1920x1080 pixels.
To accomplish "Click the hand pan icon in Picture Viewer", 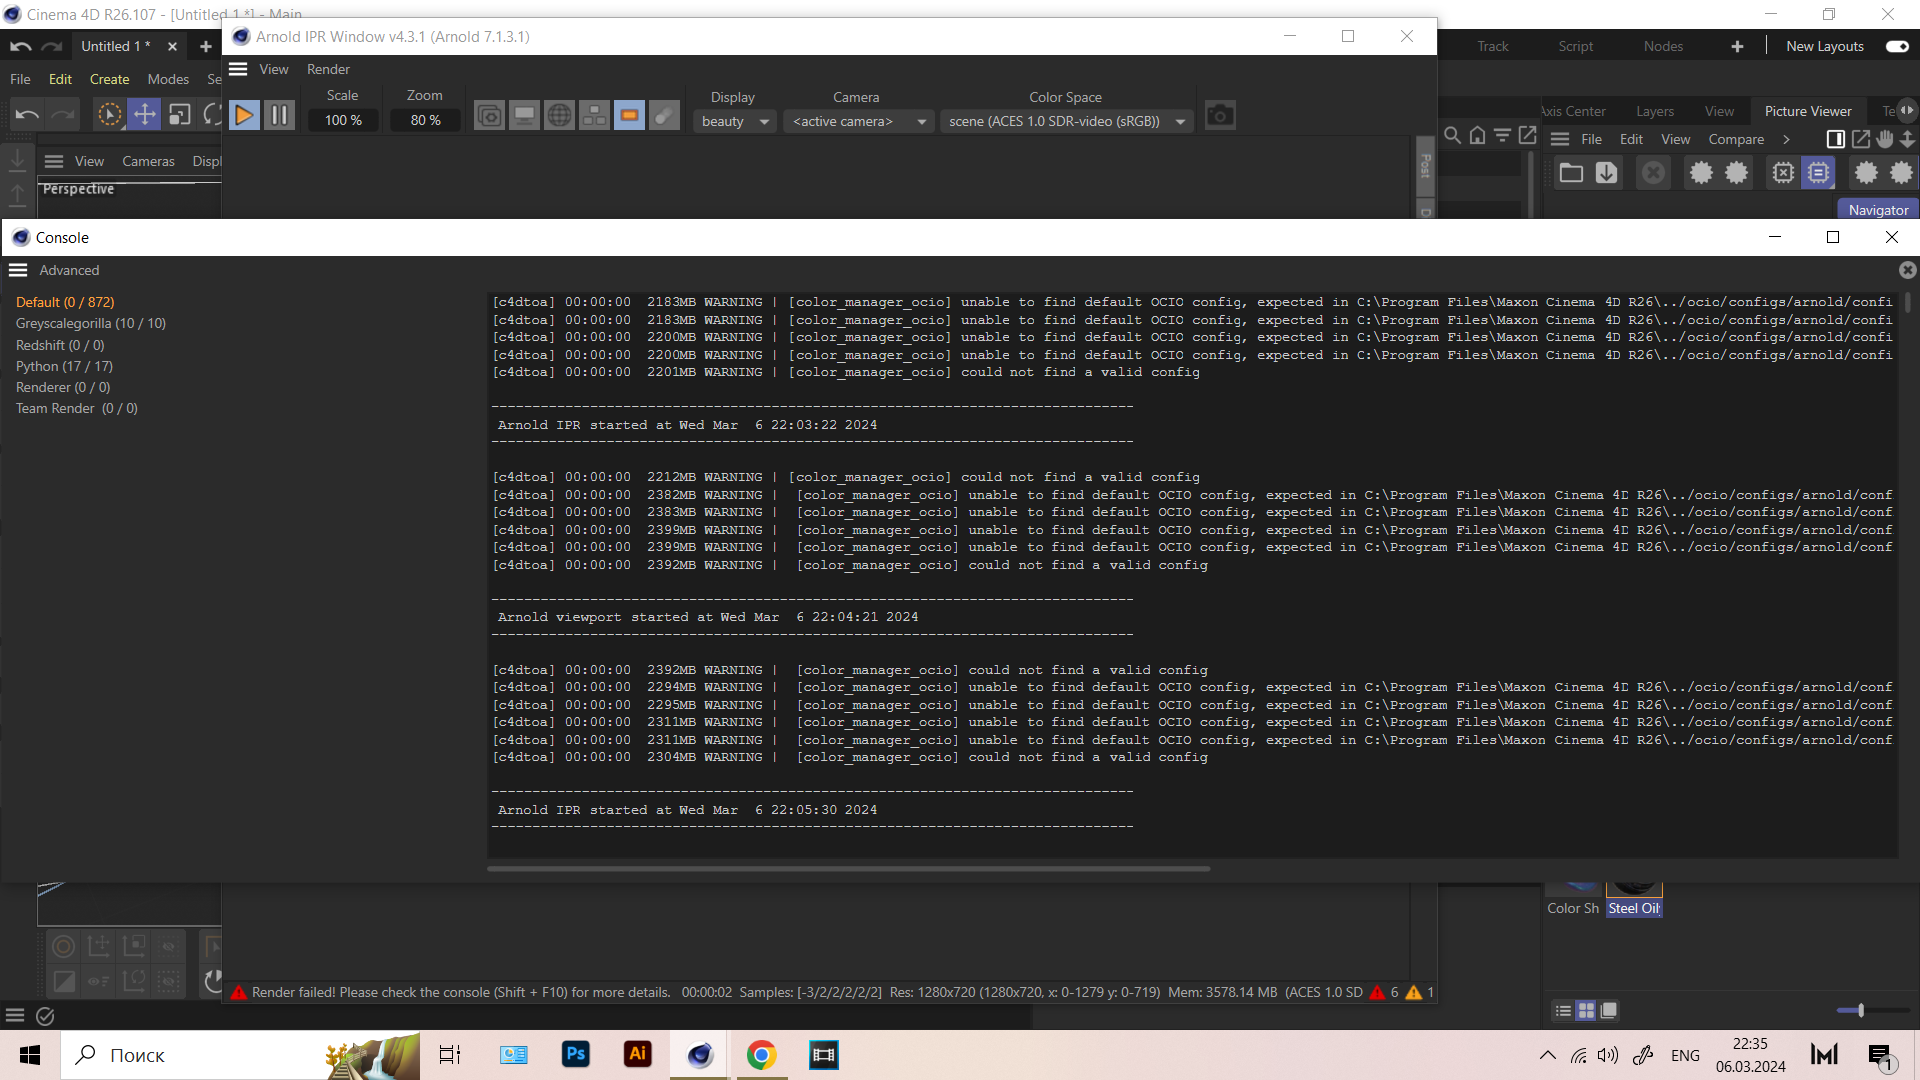I will 1885,139.
